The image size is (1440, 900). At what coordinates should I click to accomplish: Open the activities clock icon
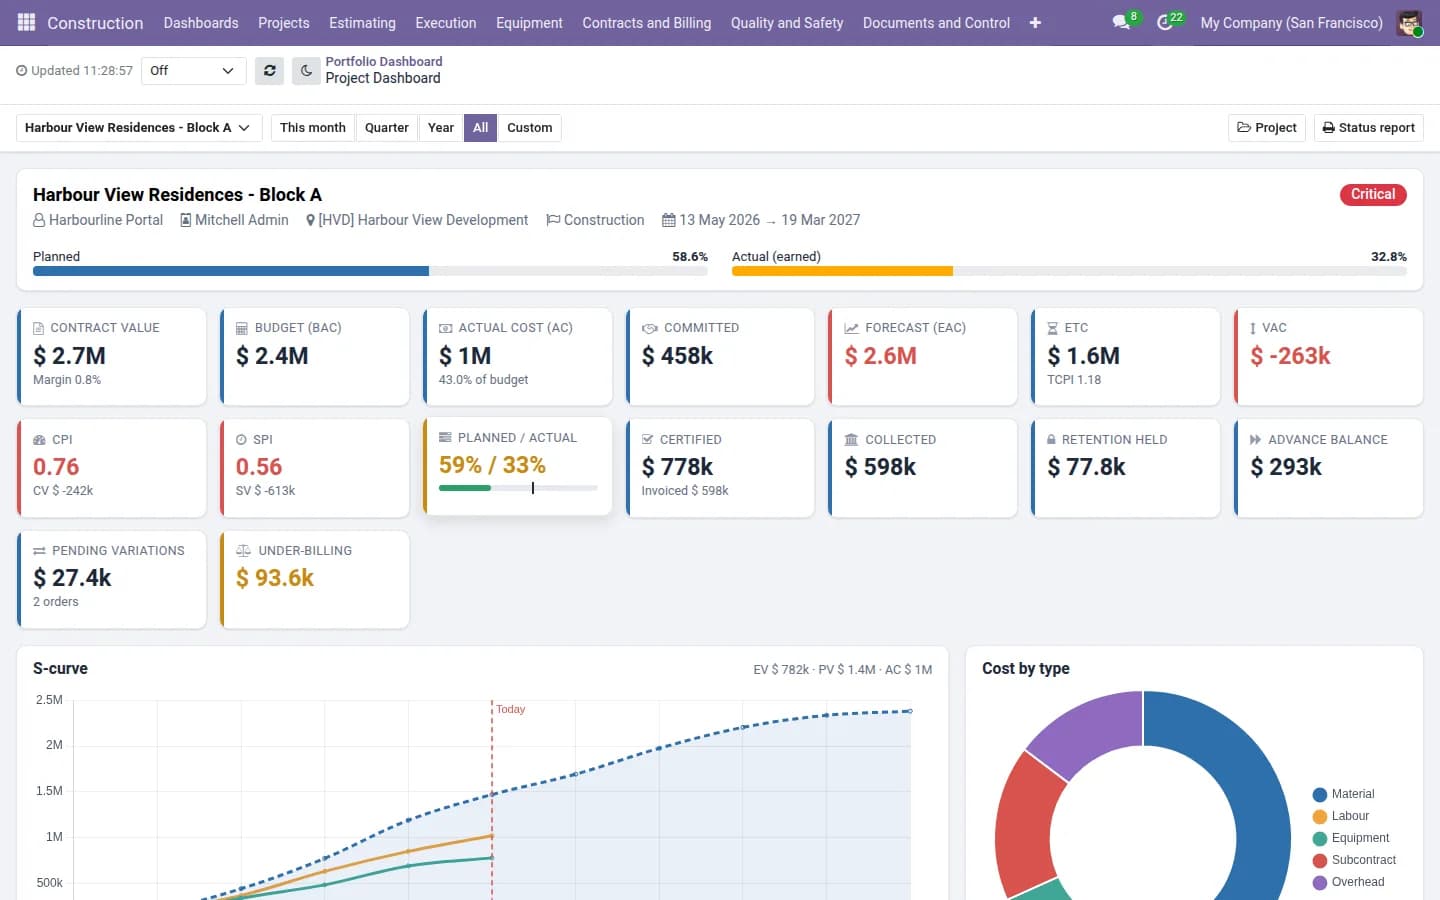[1164, 22]
